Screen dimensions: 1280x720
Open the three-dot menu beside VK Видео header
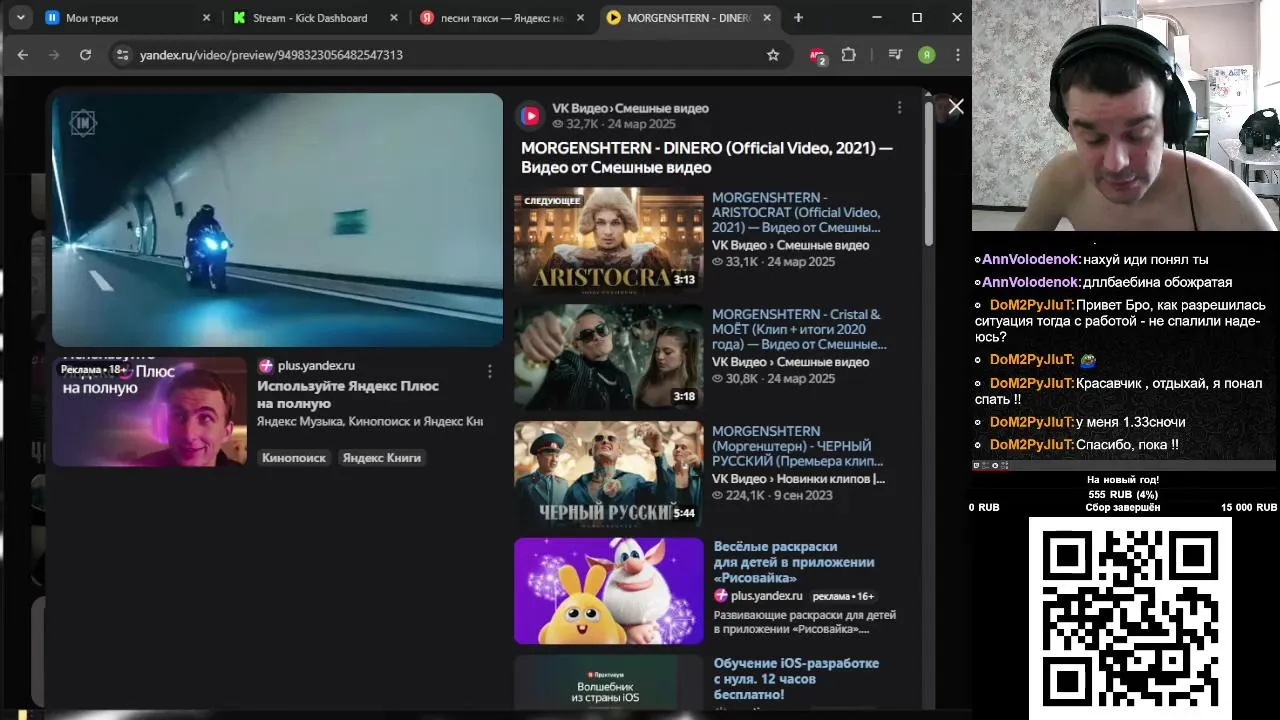coord(899,108)
